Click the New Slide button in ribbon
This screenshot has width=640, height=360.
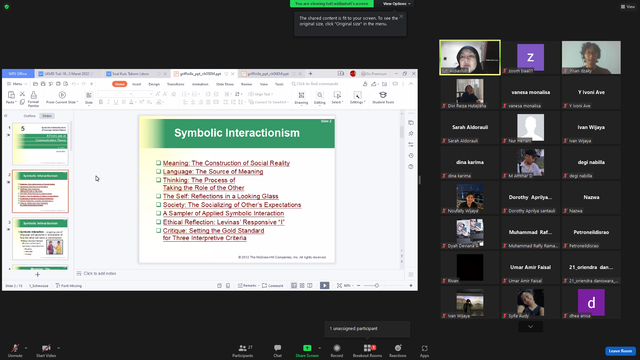pos(89,98)
